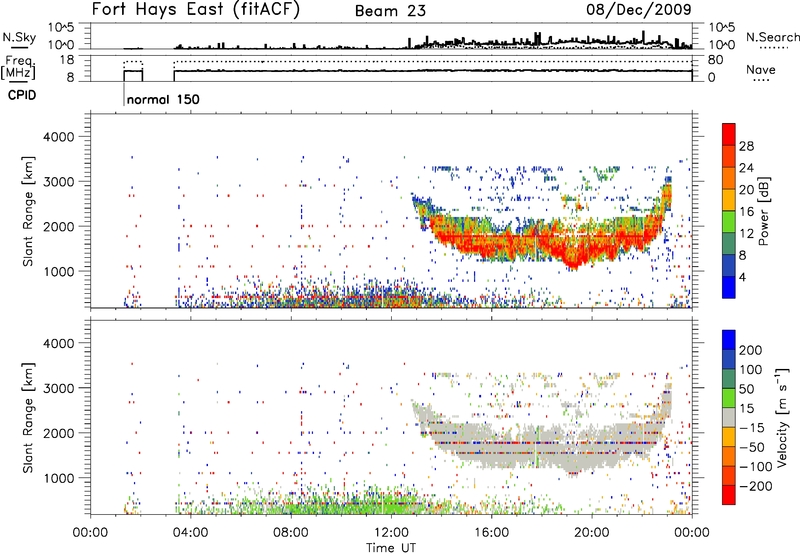The width and height of the screenshot is (800, 554).
Task: Click the '04:00' time axis tick label
Action: (191, 533)
